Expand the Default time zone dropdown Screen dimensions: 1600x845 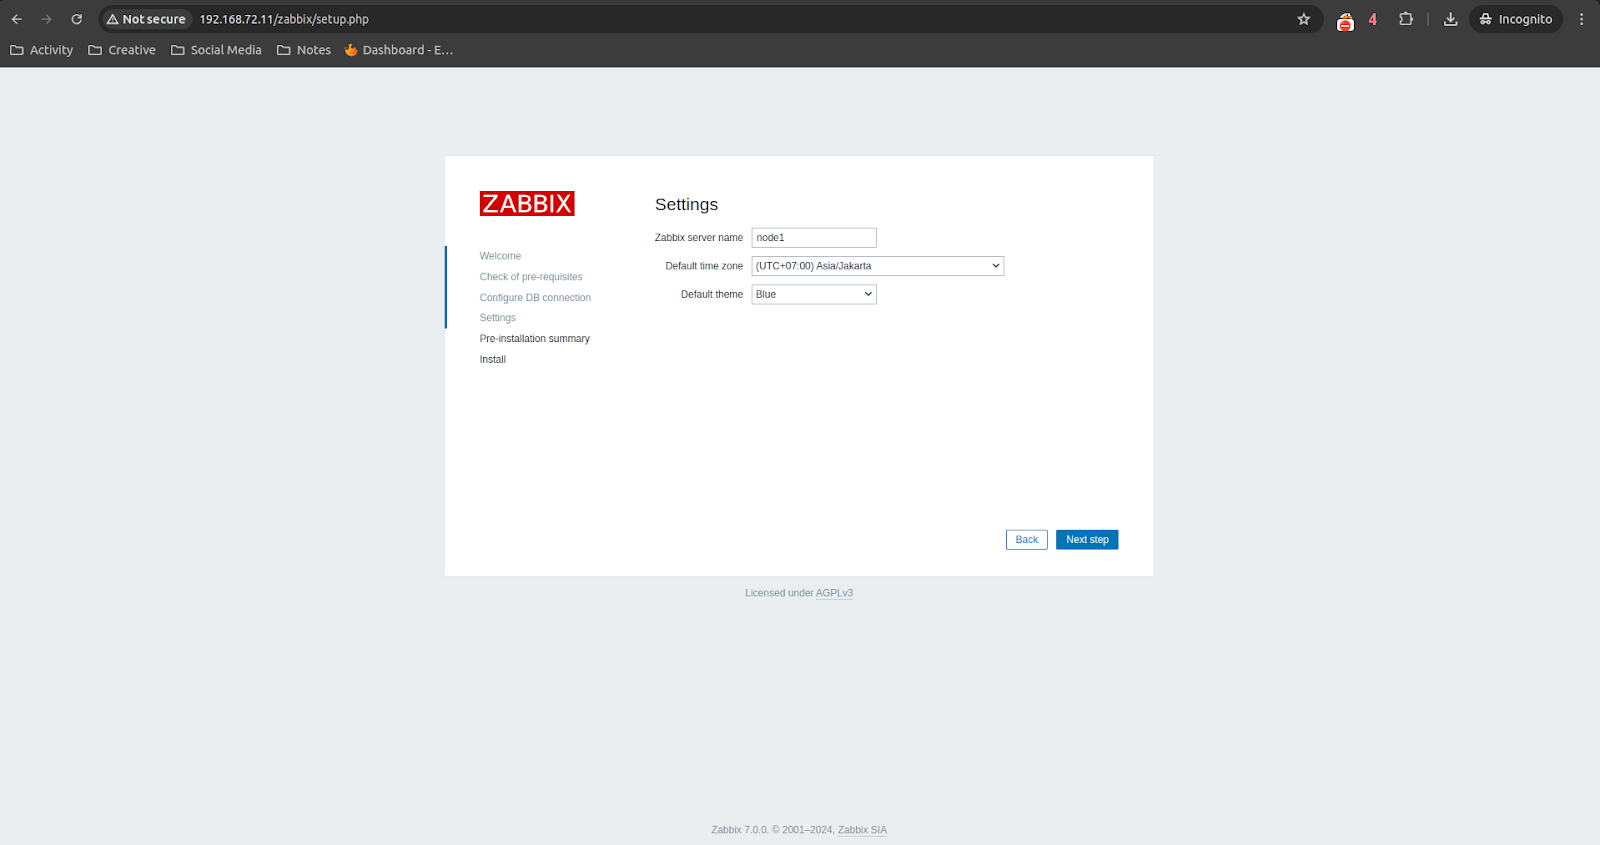(x=878, y=266)
